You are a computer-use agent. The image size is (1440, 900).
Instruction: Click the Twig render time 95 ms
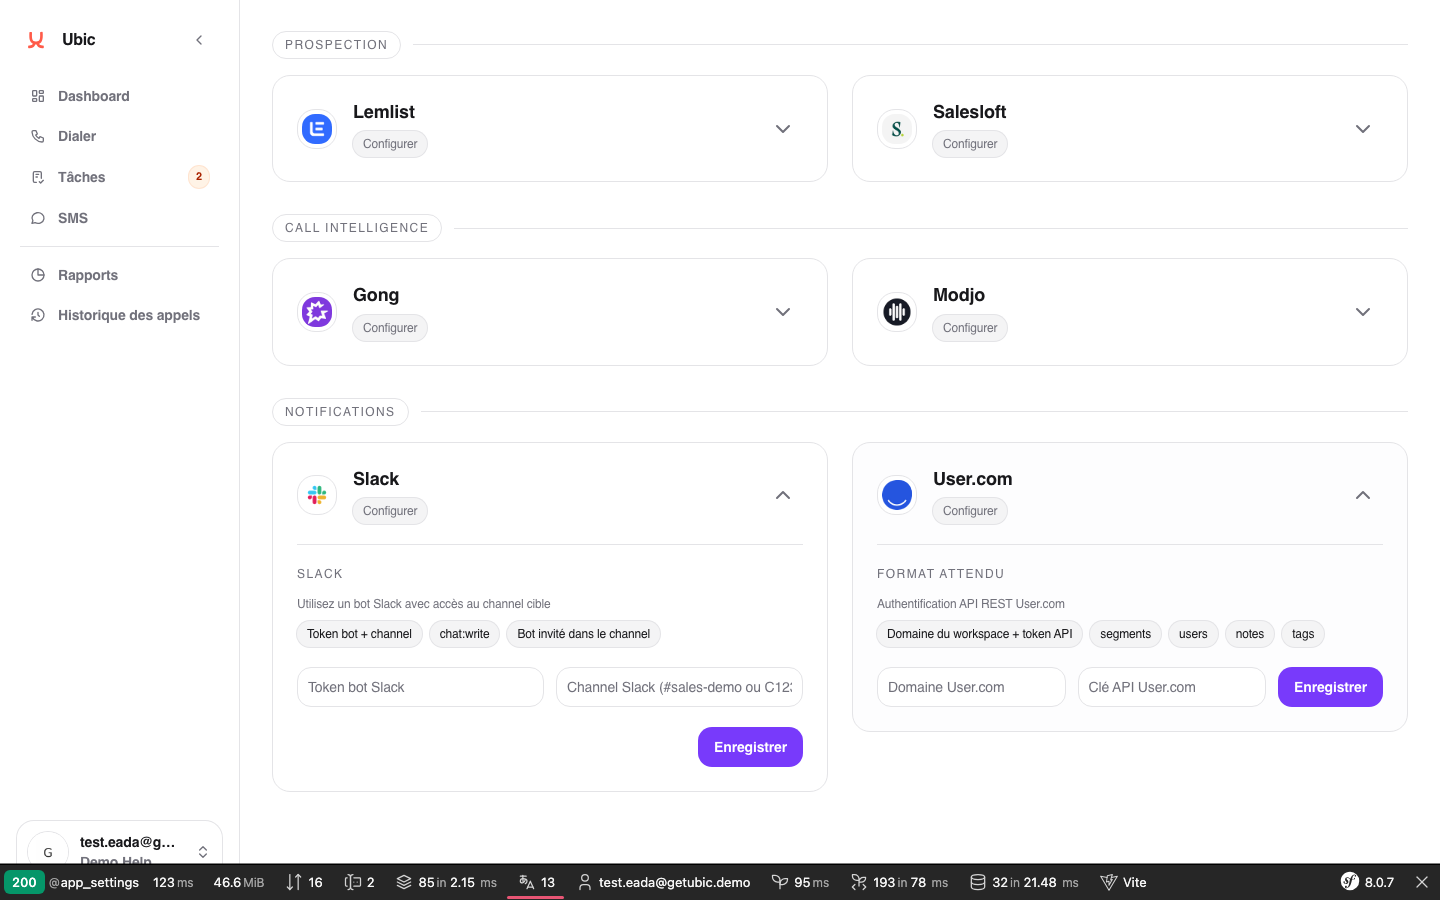point(801,882)
